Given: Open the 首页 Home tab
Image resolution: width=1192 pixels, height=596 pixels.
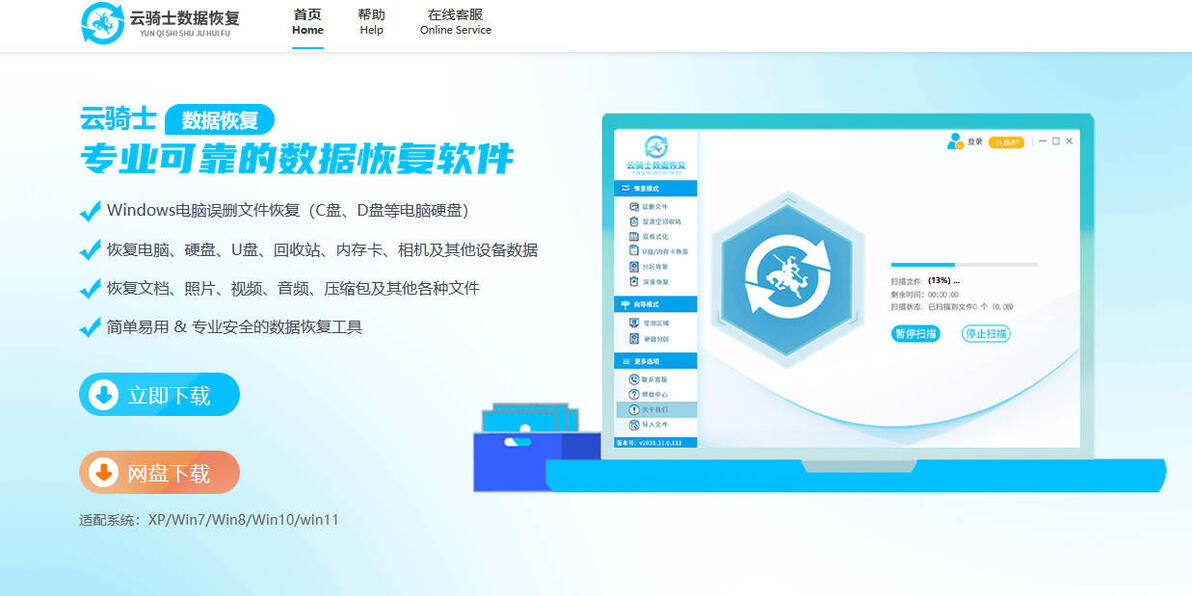Looking at the screenshot, I should (308, 22).
